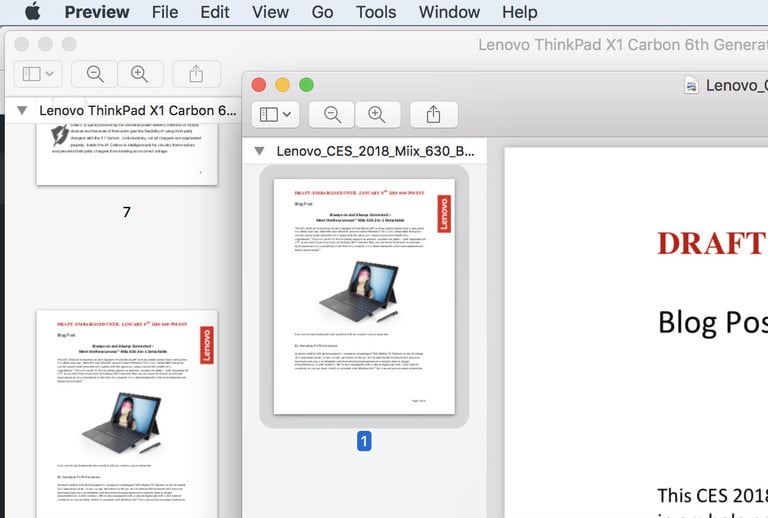This screenshot has height=518, width=768.
Task: Open the View menu
Action: [x=270, y=12]
